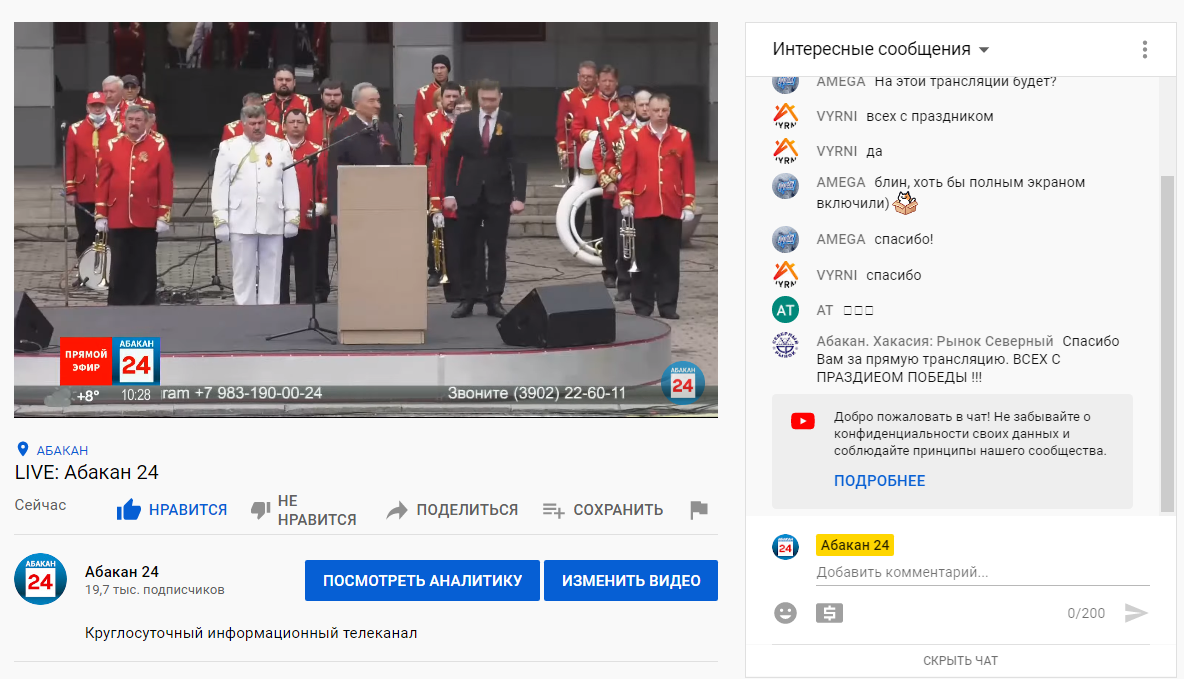The width and height of the screenshot is (1184, 679).
Task: Click AMEGA avatar beside 'блин, хоть бы' message
Action: 785,186
